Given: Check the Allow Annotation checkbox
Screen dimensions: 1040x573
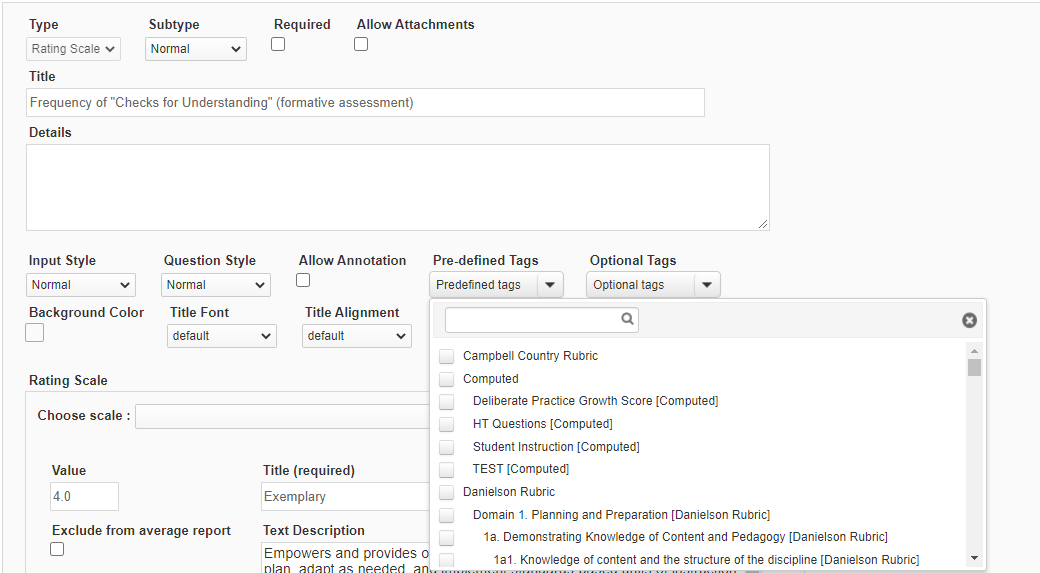Looking at the screenshot, I should pos(303,280).
